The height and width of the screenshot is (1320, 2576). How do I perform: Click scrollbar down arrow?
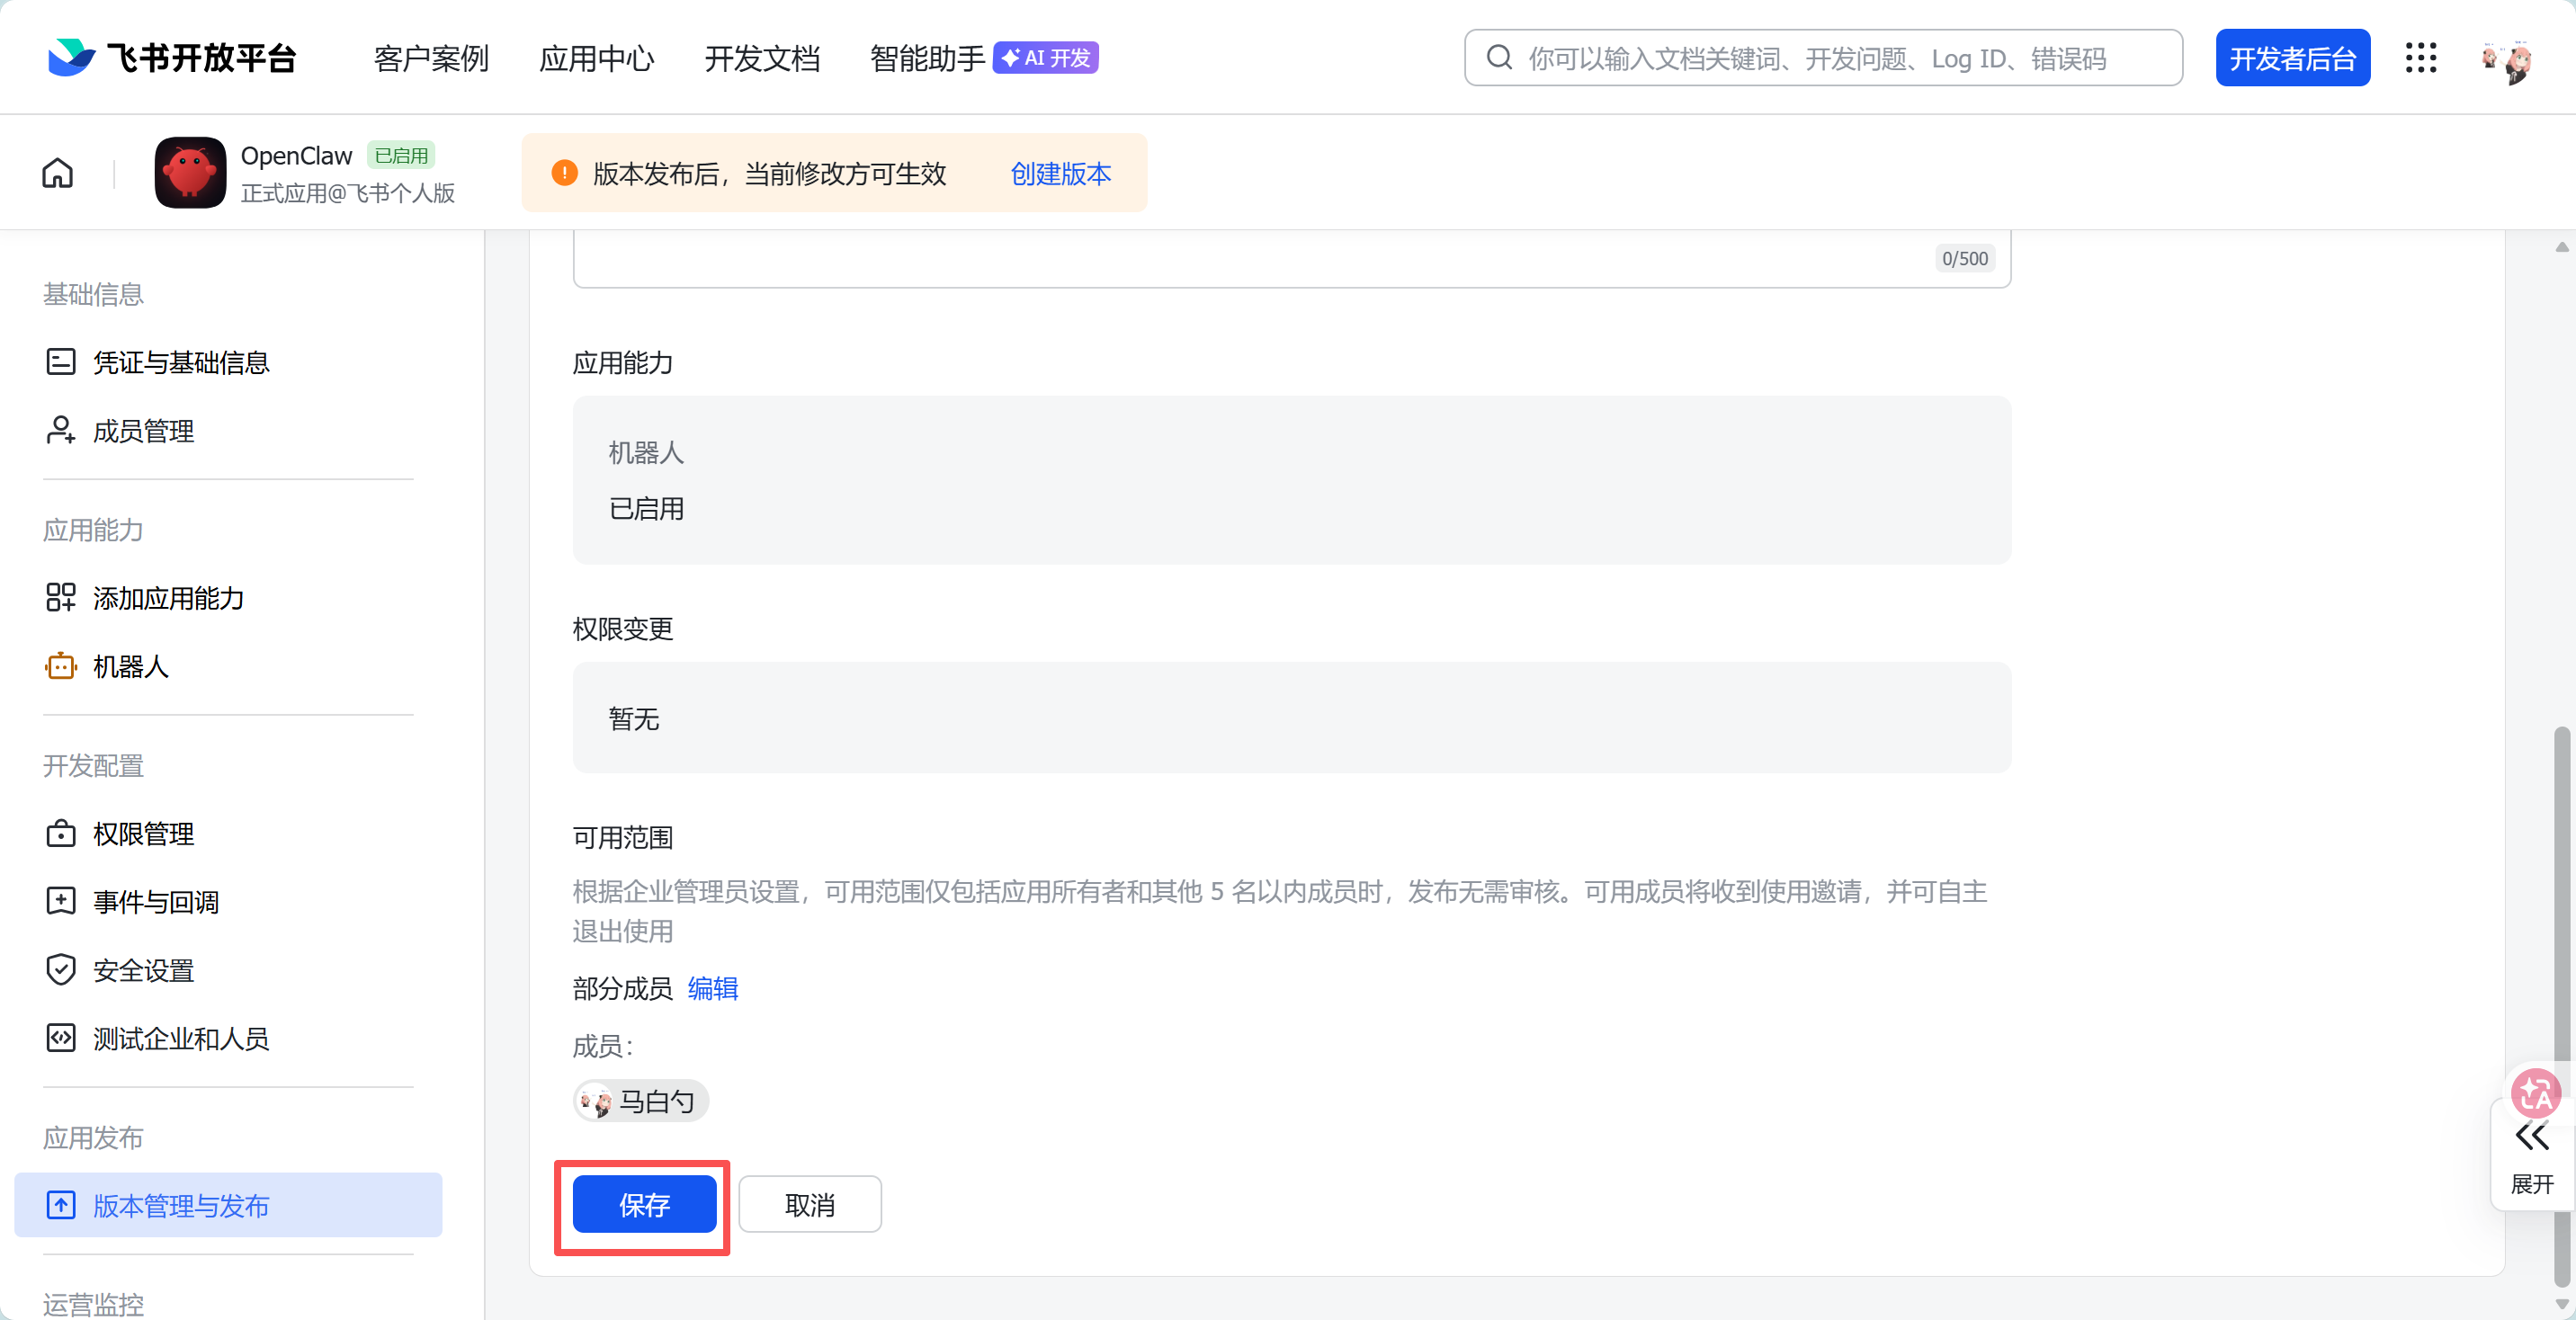point(2561,1304)
